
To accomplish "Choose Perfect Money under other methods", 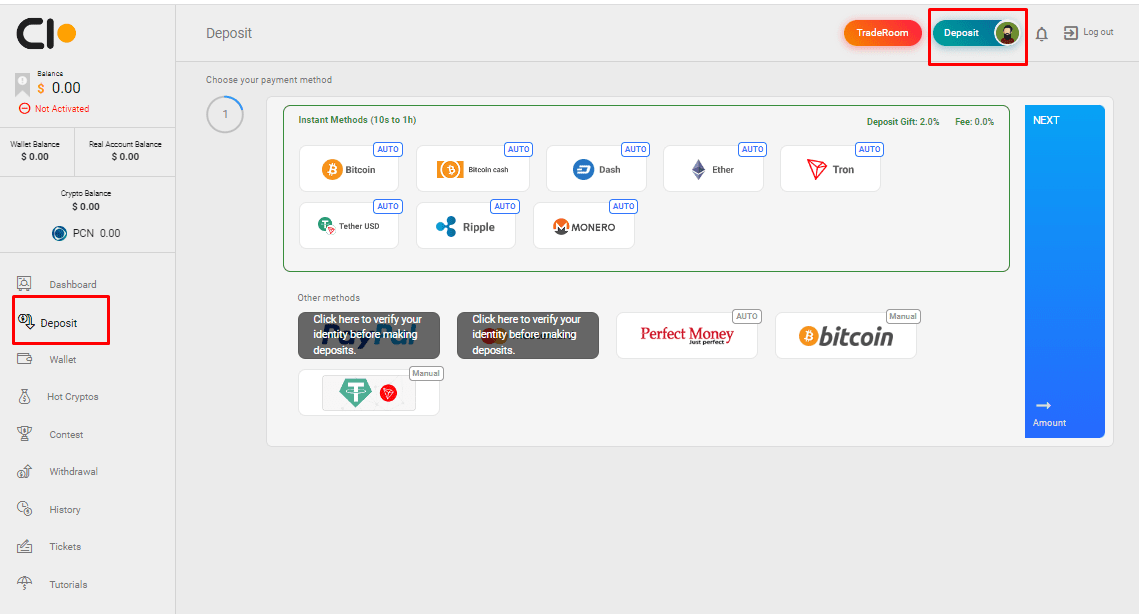I will pyautogui.click(x=686, y=335).
